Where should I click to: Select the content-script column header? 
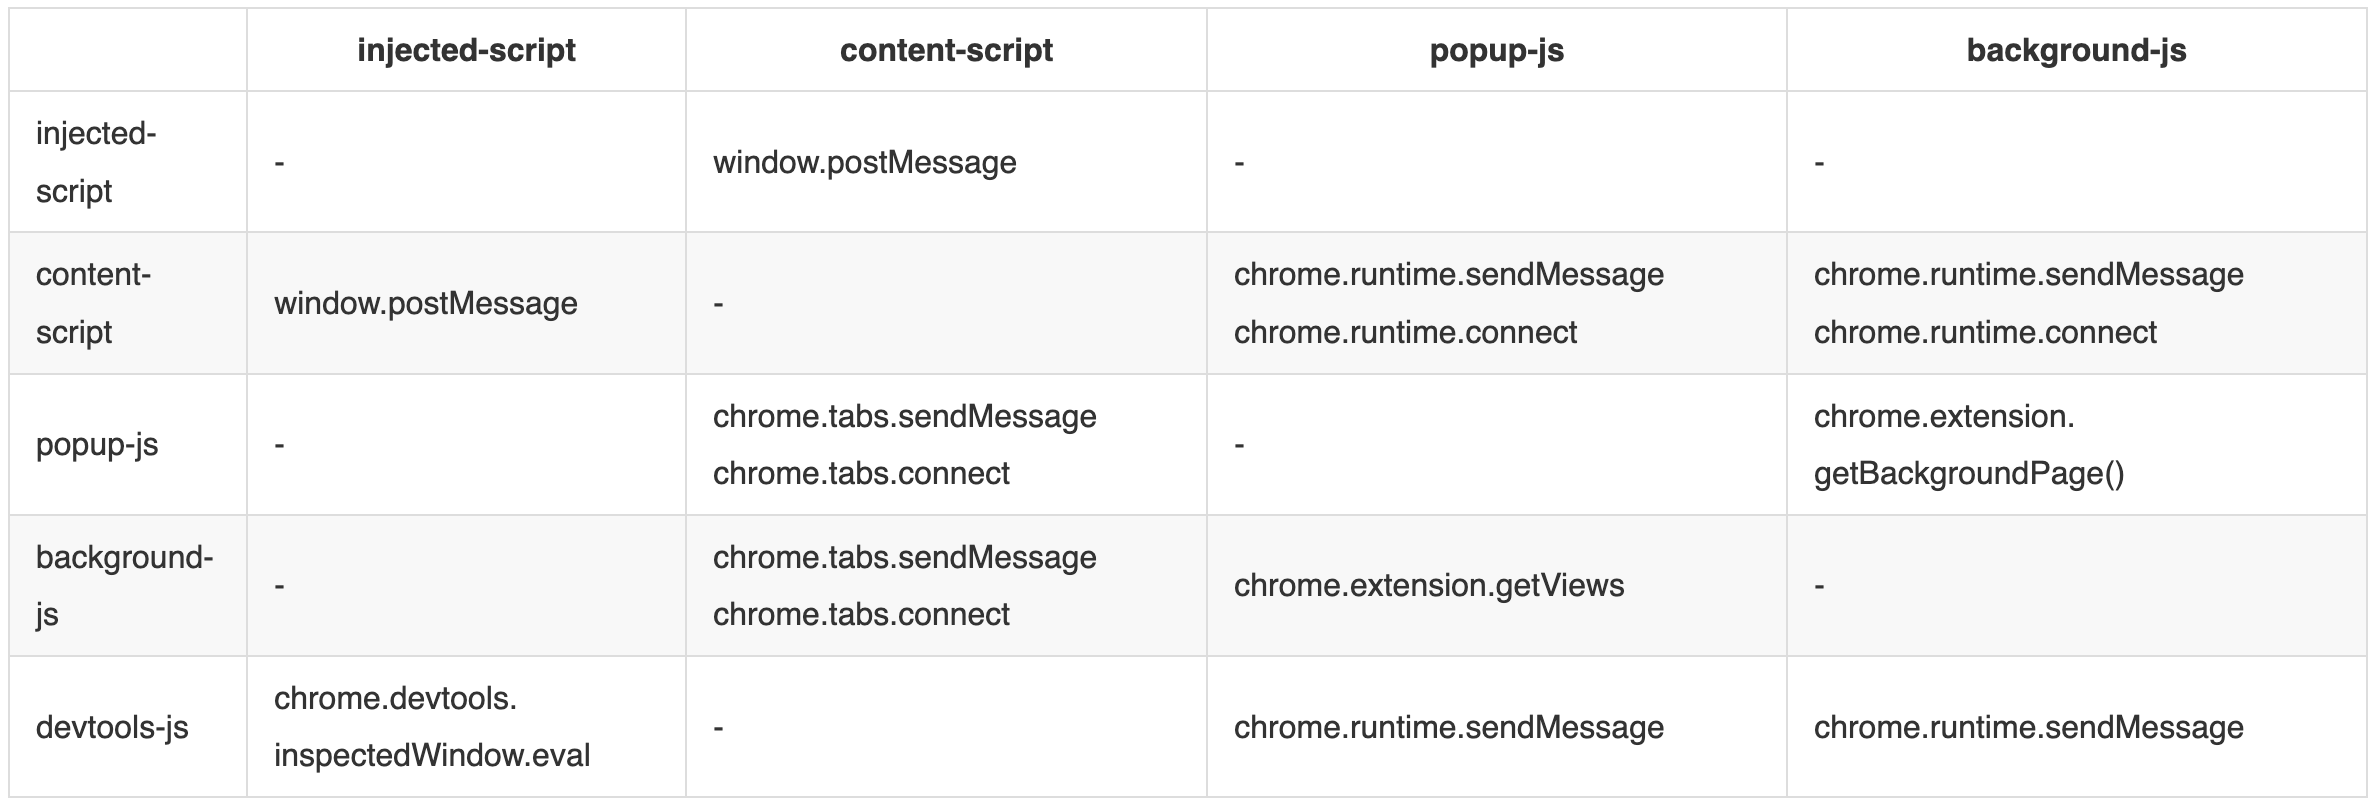[946, 50]
